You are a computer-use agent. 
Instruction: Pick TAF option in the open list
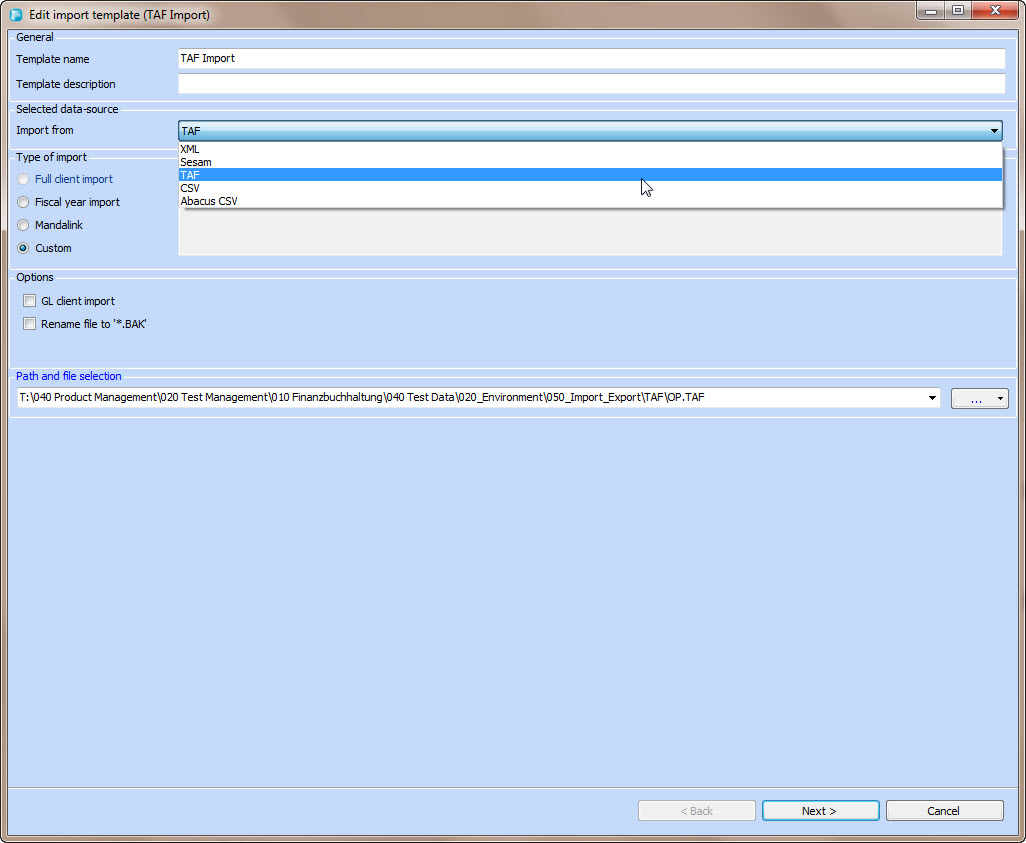click(x=190, y=175)
